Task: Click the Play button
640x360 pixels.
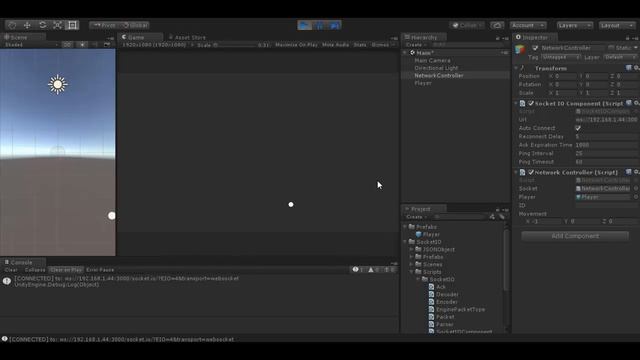Action: [x=304, y=25]
